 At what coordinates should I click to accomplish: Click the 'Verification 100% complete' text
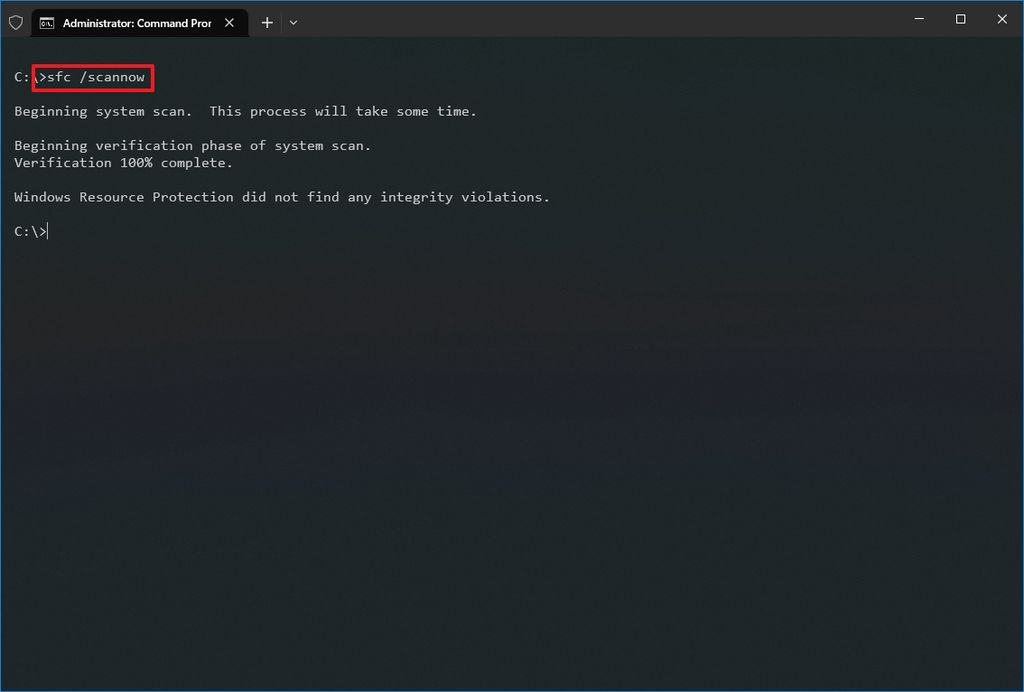point(122,162)
